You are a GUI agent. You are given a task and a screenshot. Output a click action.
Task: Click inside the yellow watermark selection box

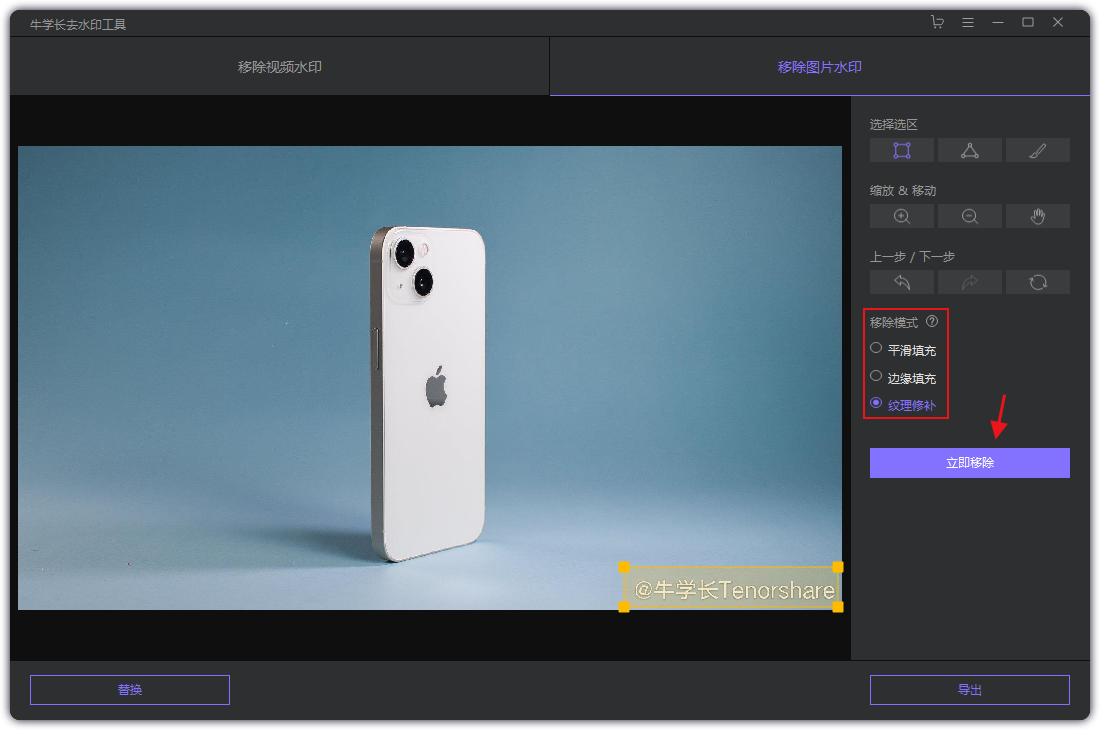tap(731, 588)
